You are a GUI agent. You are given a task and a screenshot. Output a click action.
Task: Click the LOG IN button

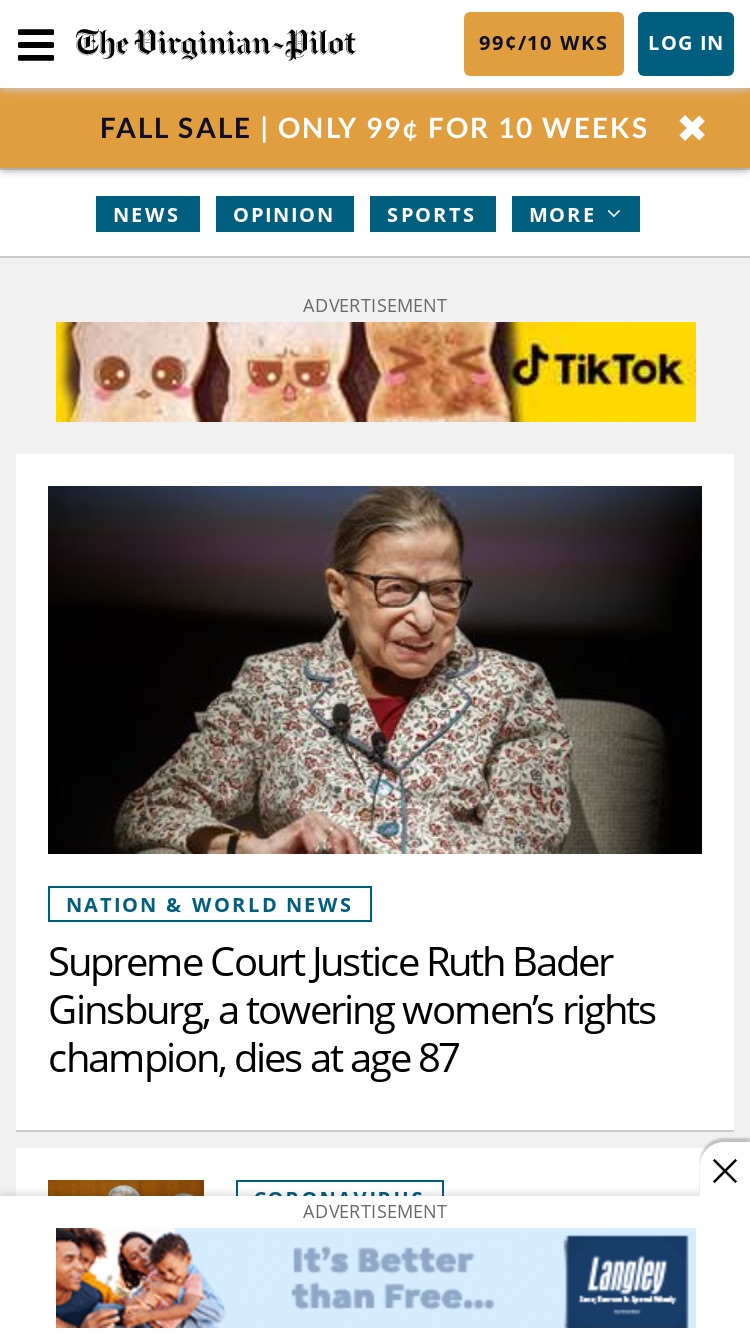tap(686, 44)
